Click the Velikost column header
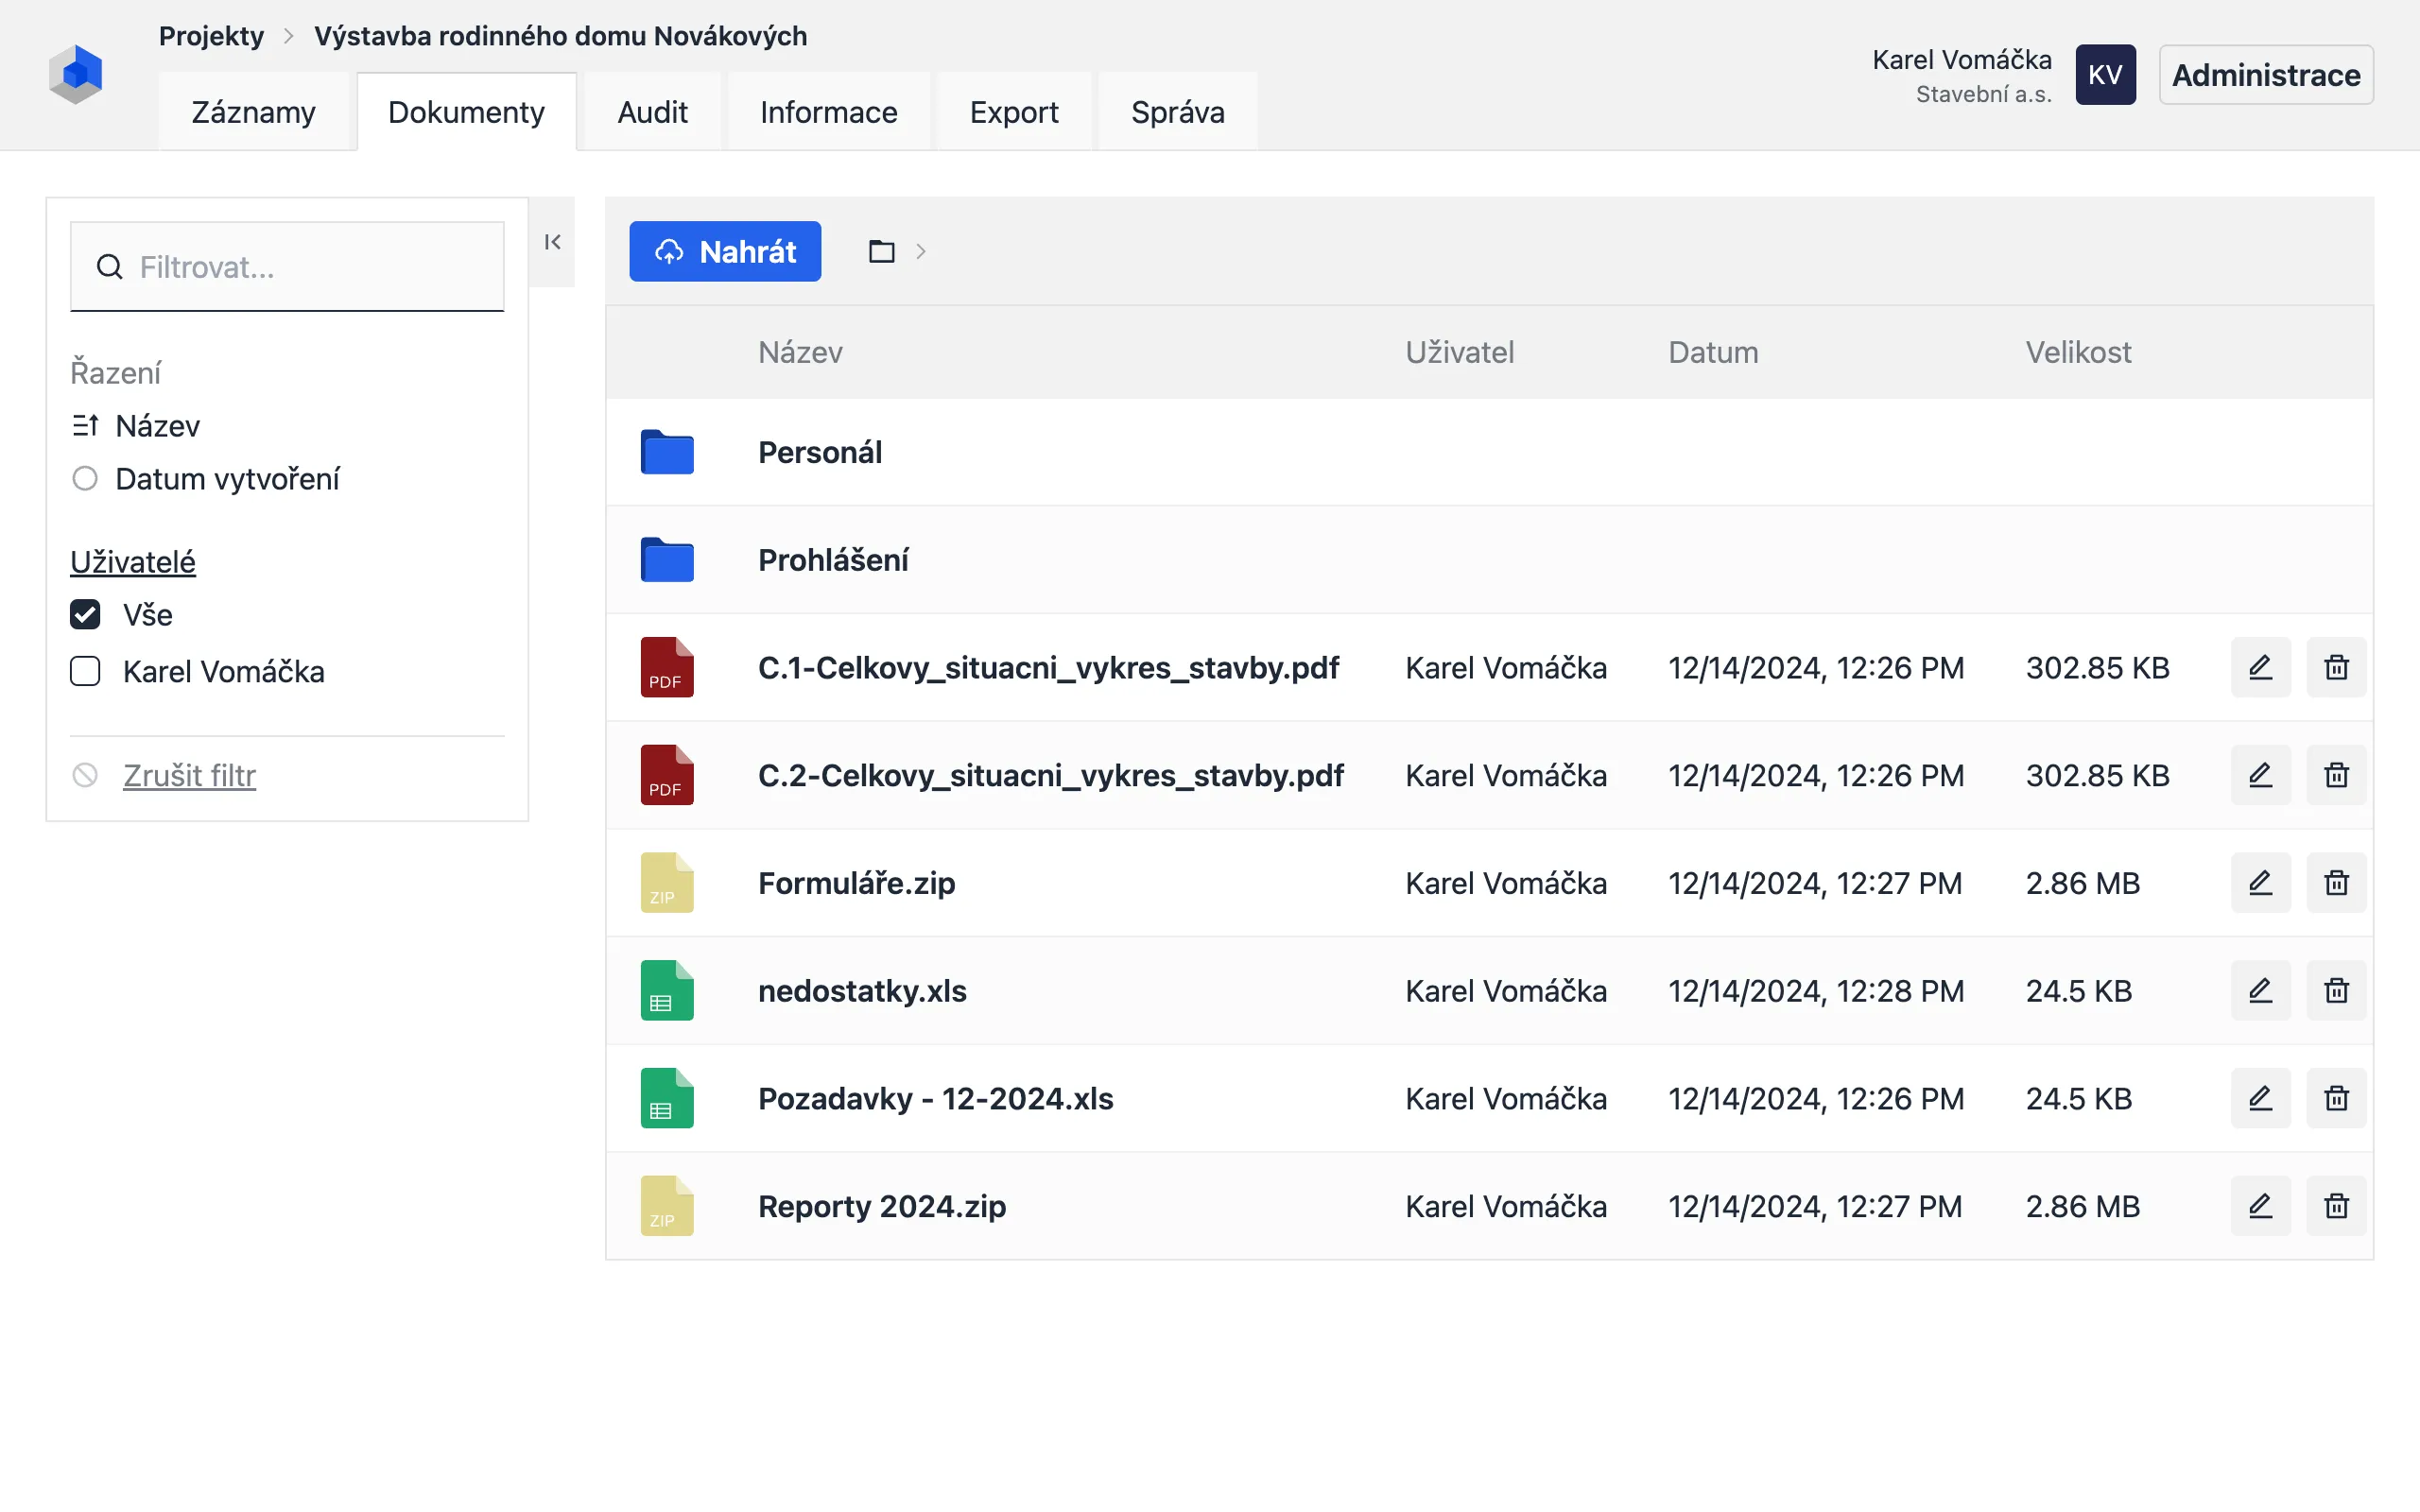This screenshot has height=1512, width=2420. [2078, 352]
